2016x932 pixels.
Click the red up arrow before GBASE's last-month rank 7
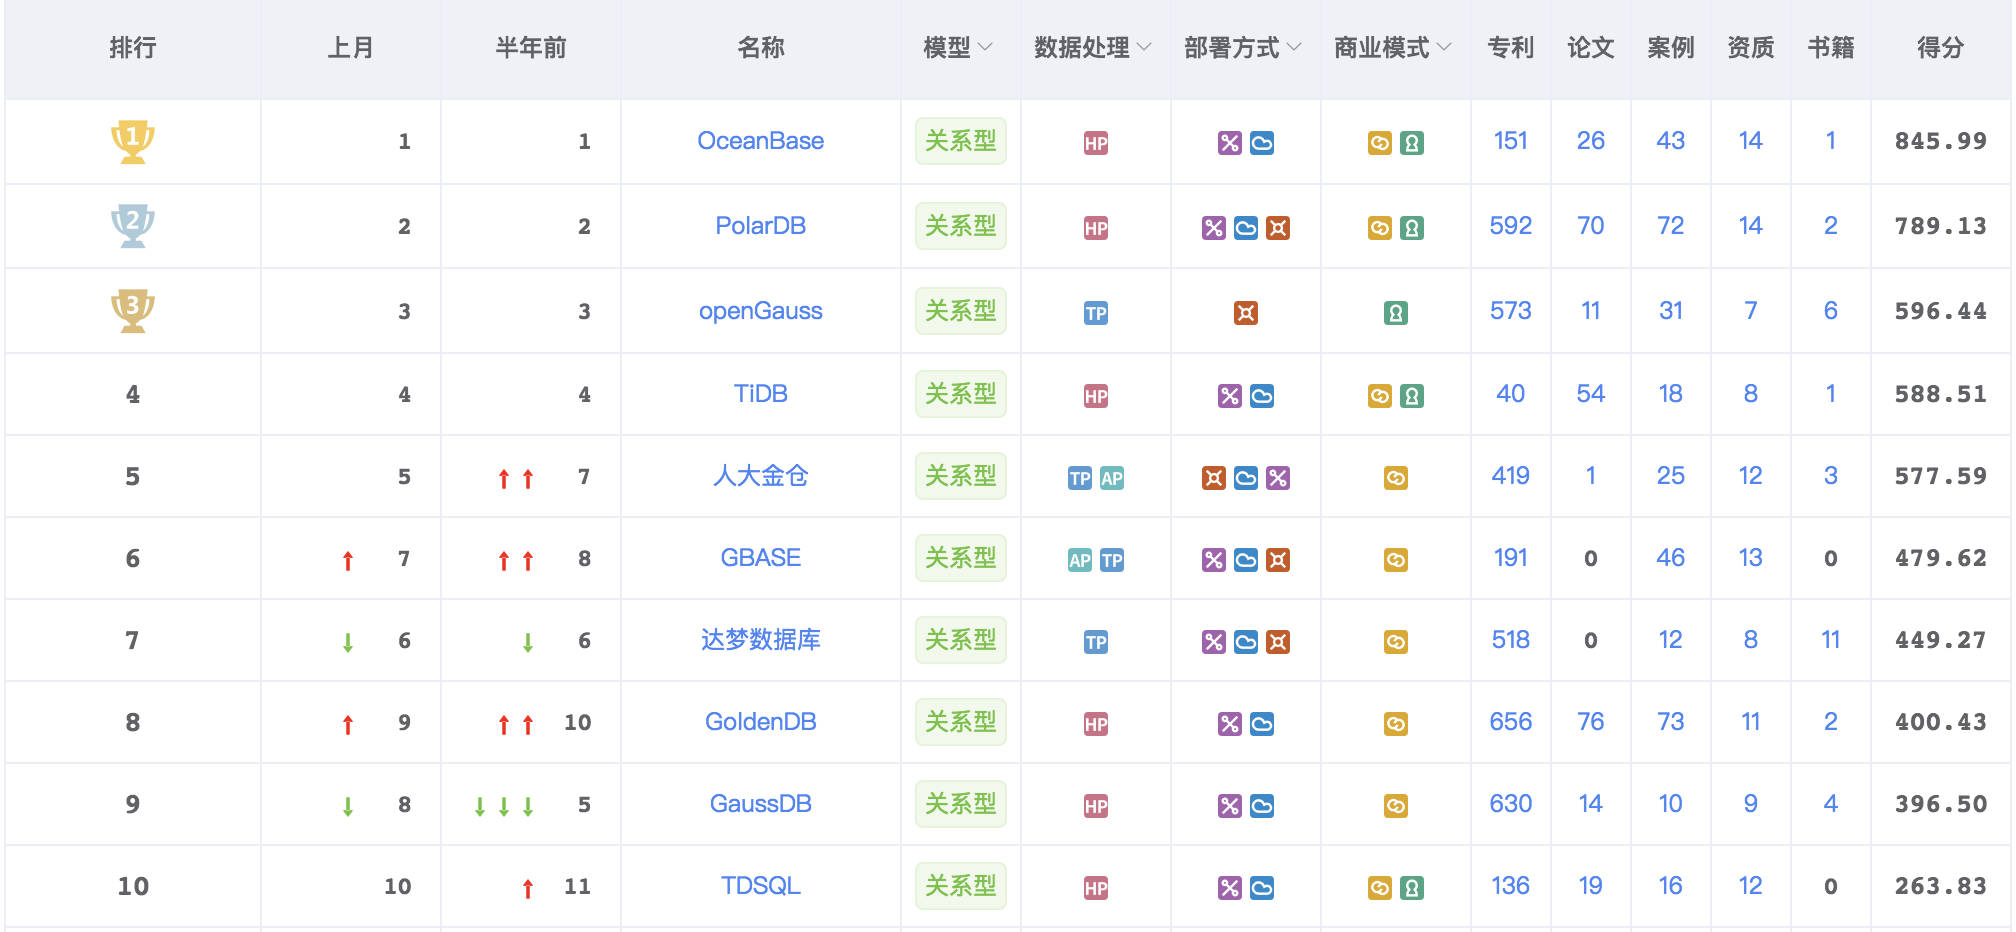click(x=348, y=560)
